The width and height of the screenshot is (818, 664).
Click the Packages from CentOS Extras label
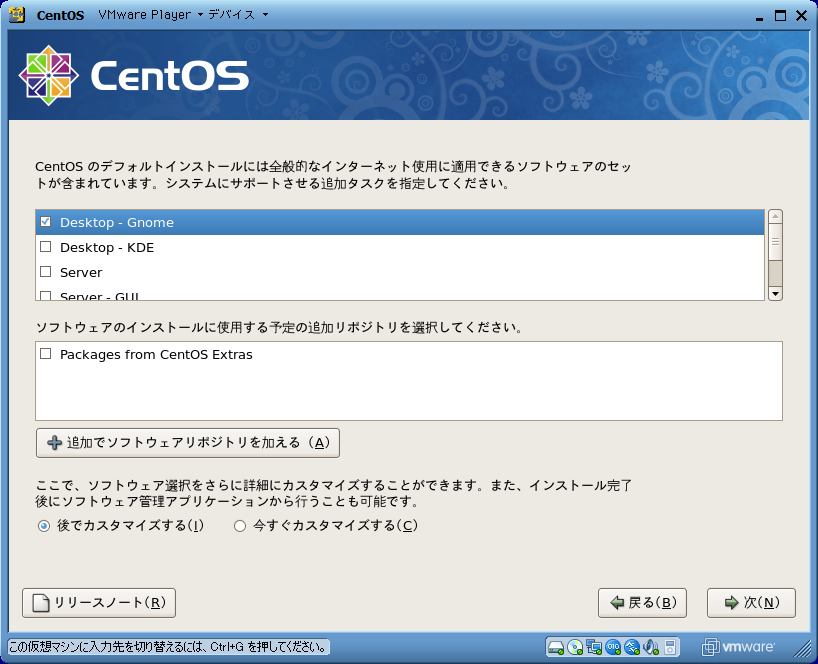tap(156, 354)
